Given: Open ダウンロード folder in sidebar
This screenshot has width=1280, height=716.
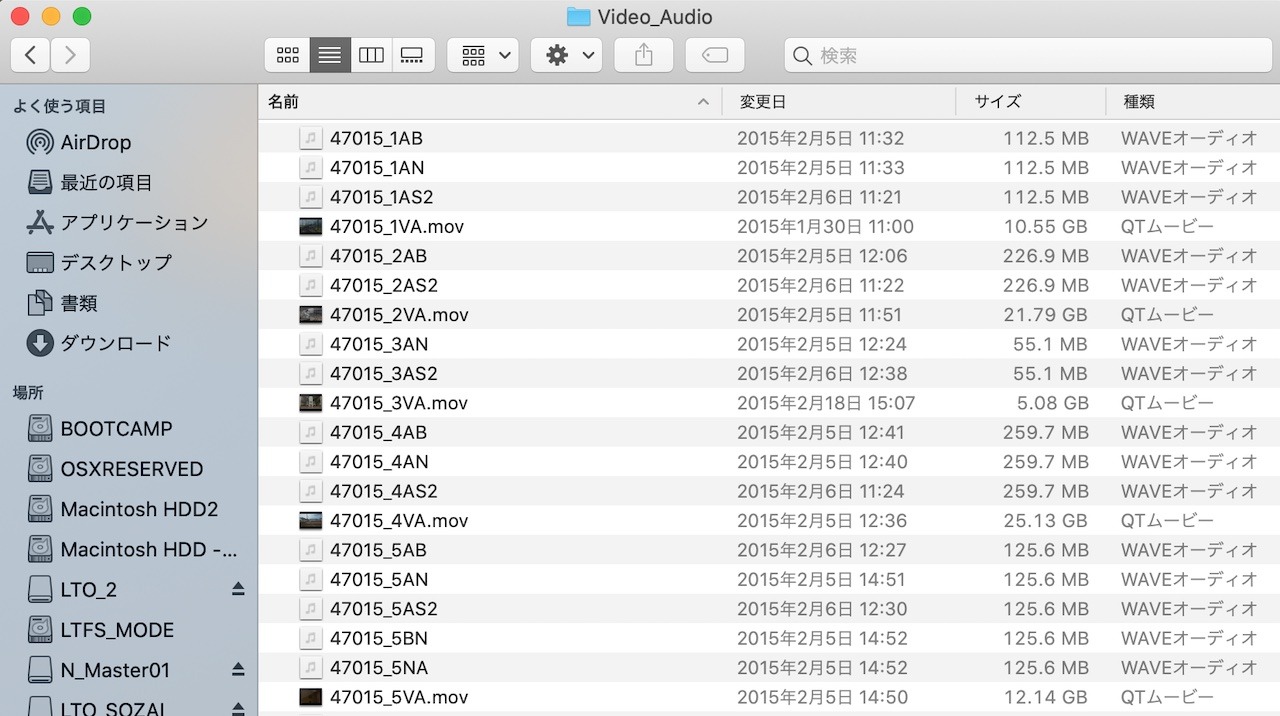Looking at the screenshot, I should pyautogui.click(x=115, y=343).
